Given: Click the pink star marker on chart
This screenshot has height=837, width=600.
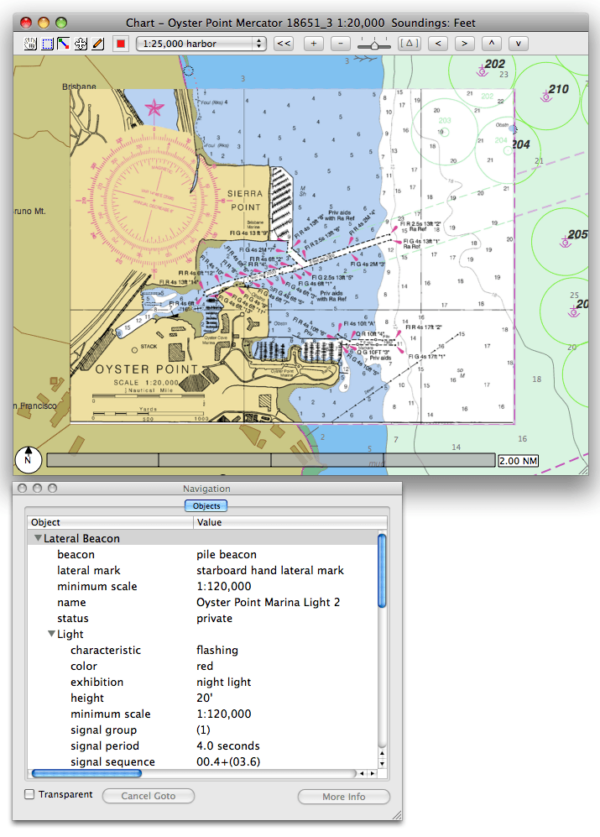Looking at the screenshot, I should coord(155,107).
